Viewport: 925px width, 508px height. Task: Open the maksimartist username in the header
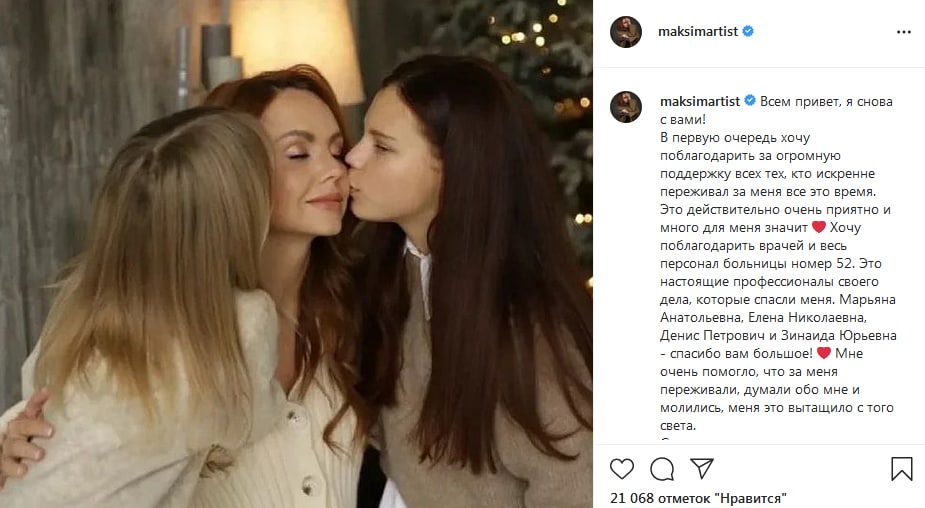coord(698,31)
